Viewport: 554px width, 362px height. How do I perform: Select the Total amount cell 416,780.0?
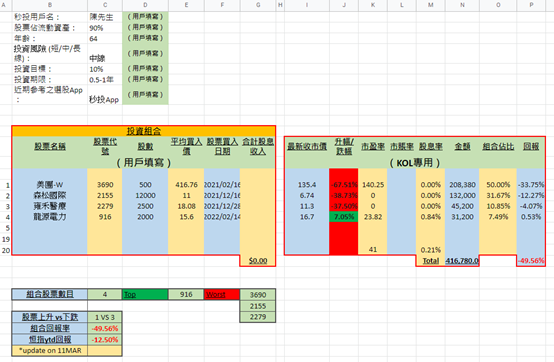462,261
